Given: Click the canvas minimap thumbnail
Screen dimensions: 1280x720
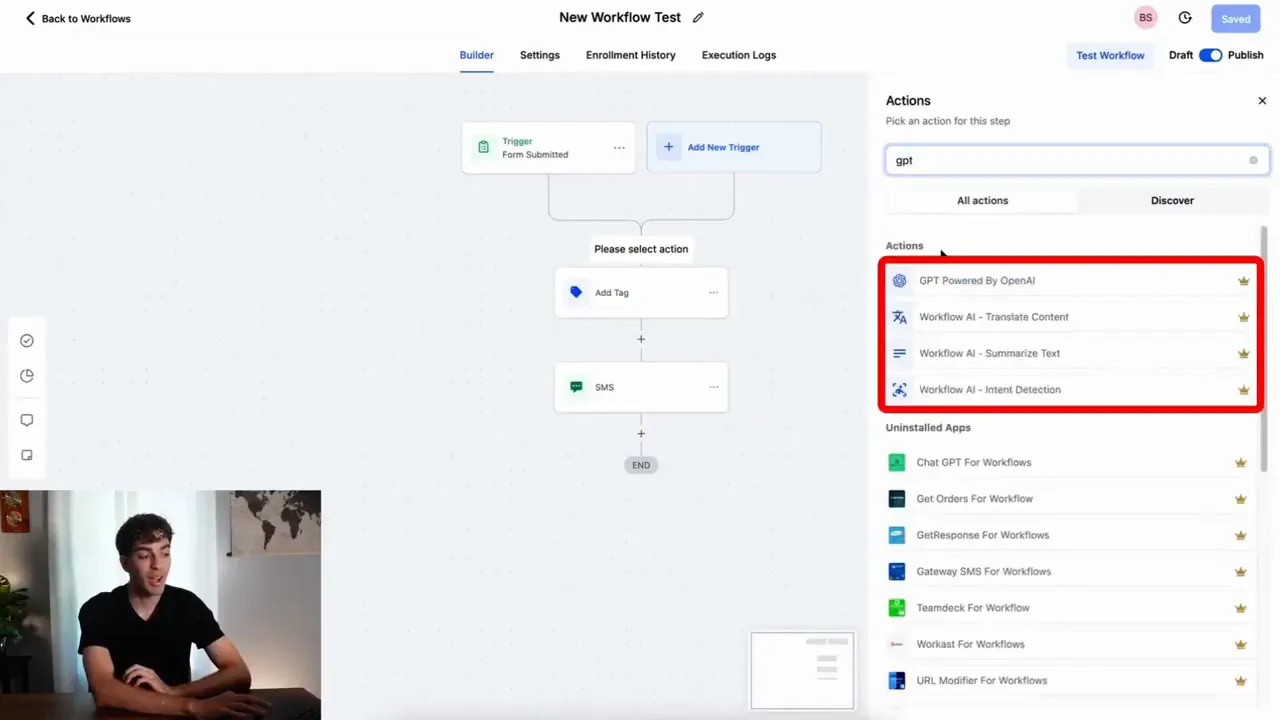Looking at the screenshot, I should (x=803, y=670).
